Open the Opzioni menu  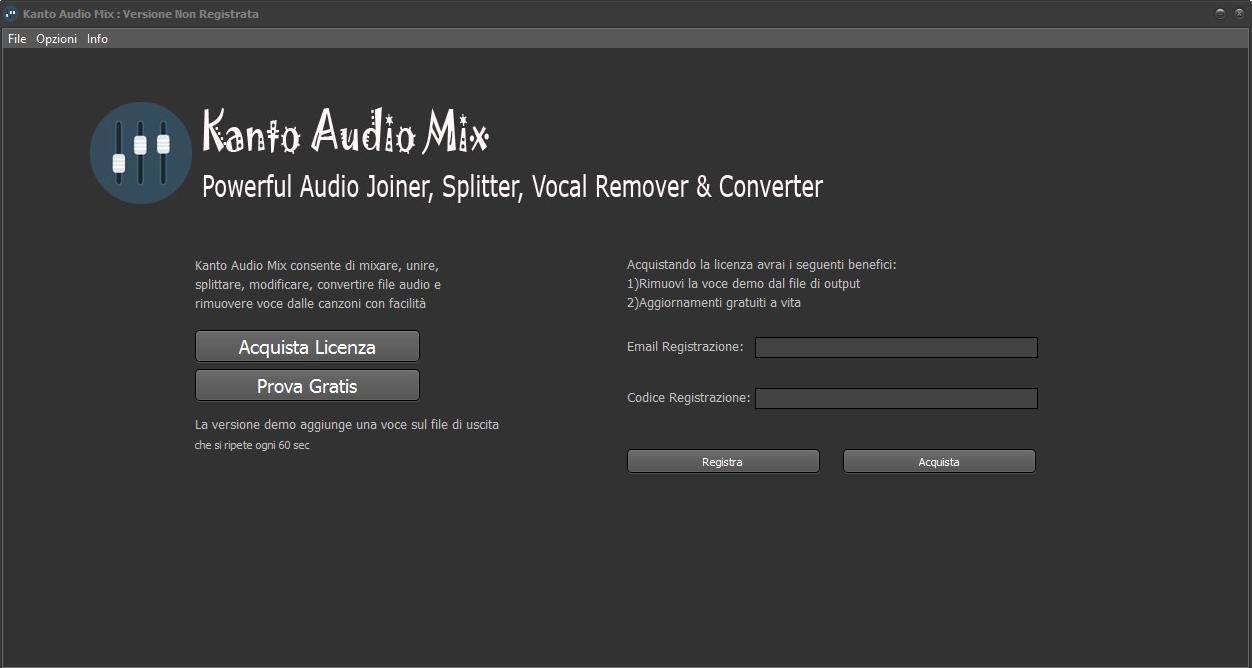tap(57, 39)
